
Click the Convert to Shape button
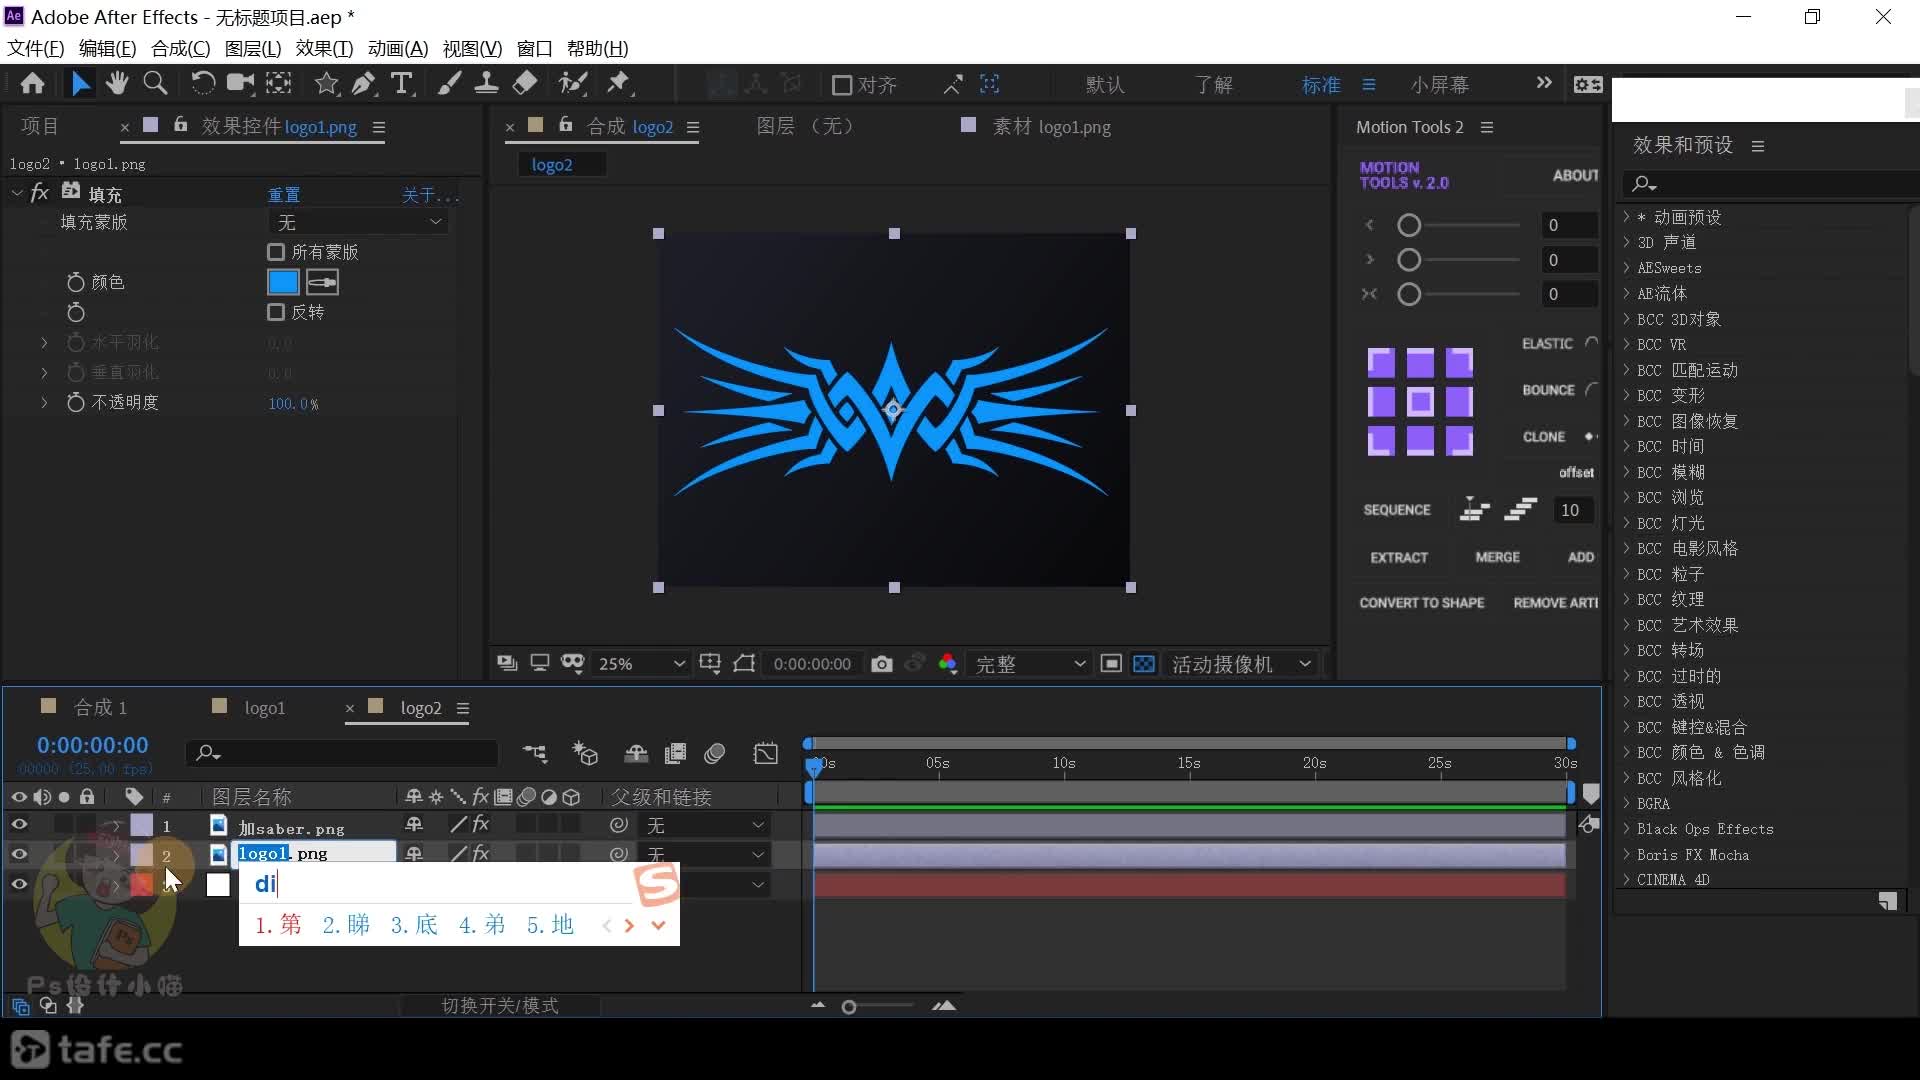click(x=1422, y=603)
